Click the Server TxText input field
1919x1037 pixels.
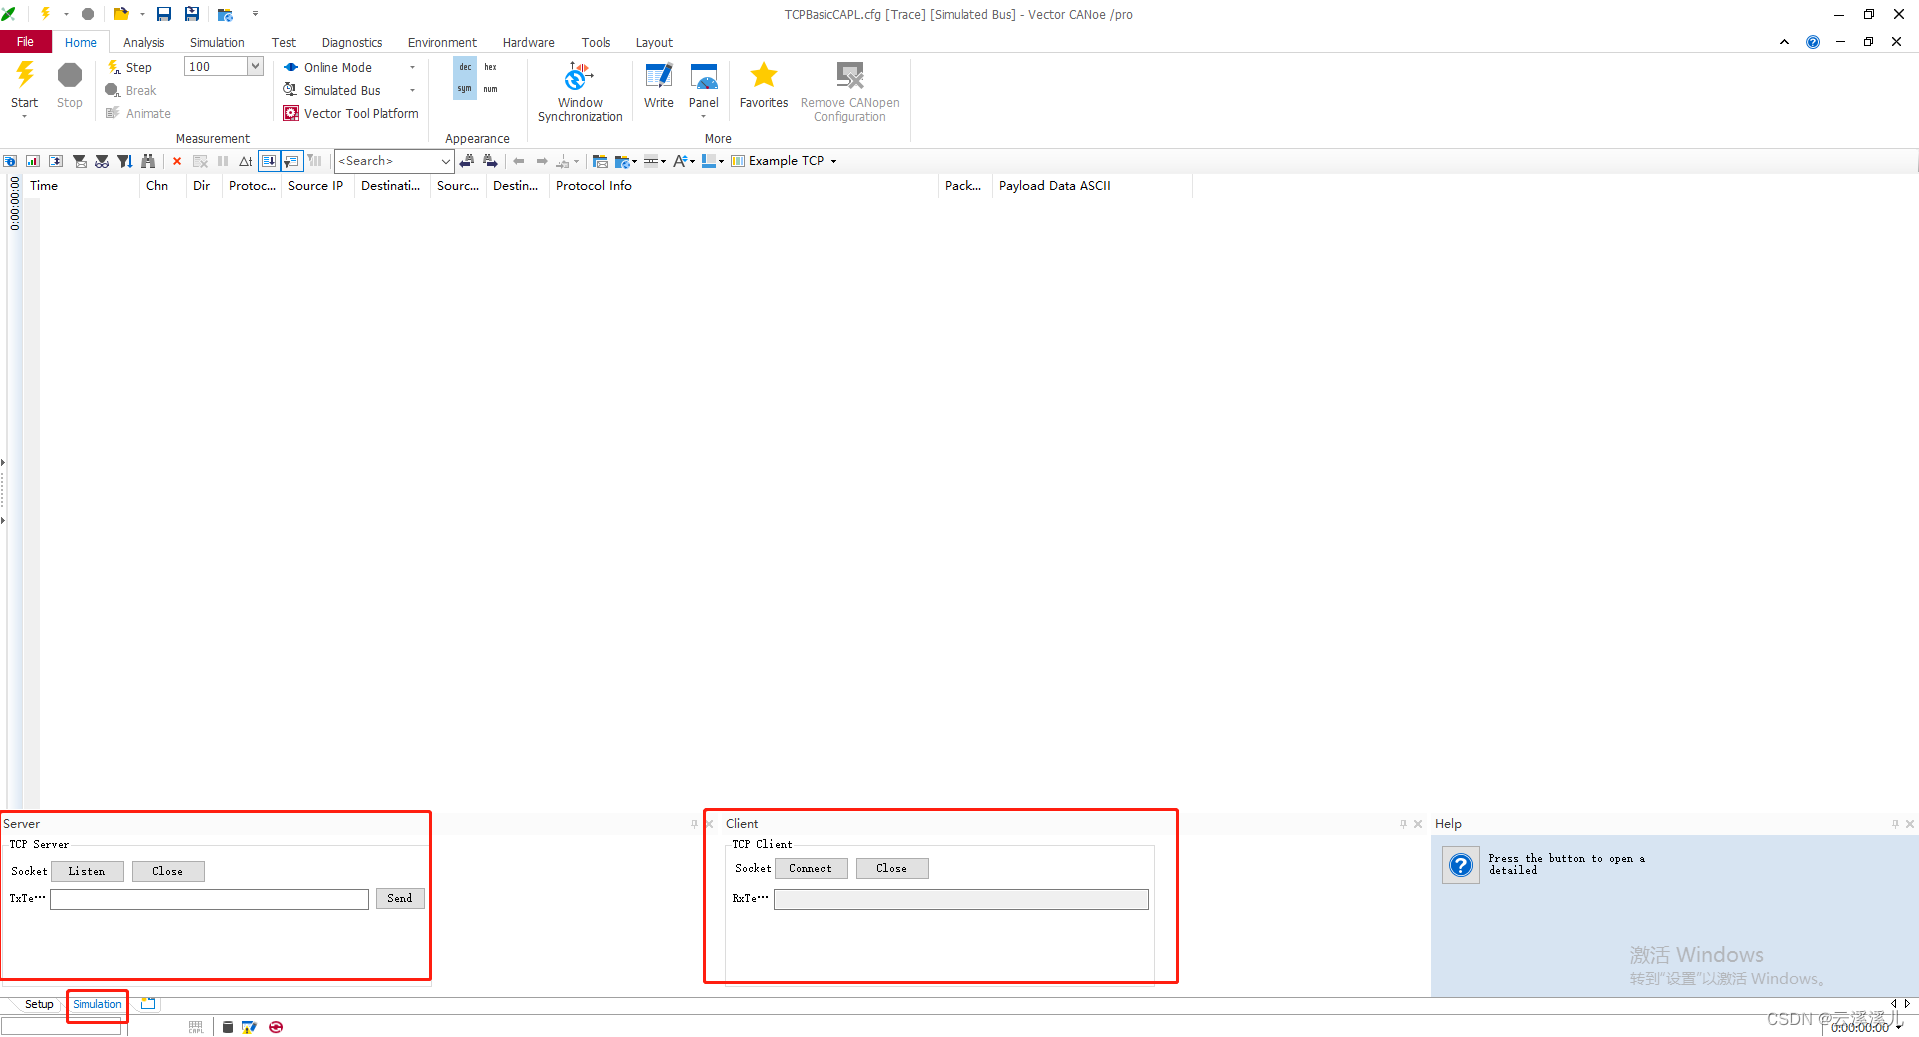(x=210, y=899)
